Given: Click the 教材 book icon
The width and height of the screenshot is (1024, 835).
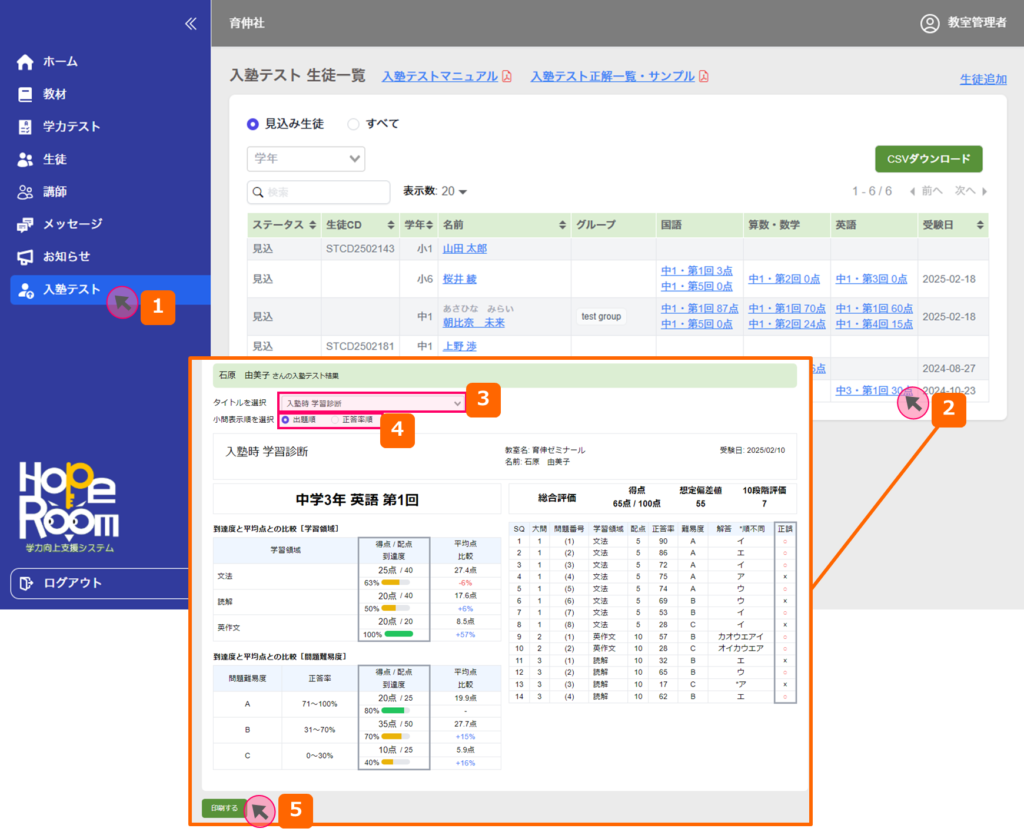Looking at the screenshot, I should [26, 94].
